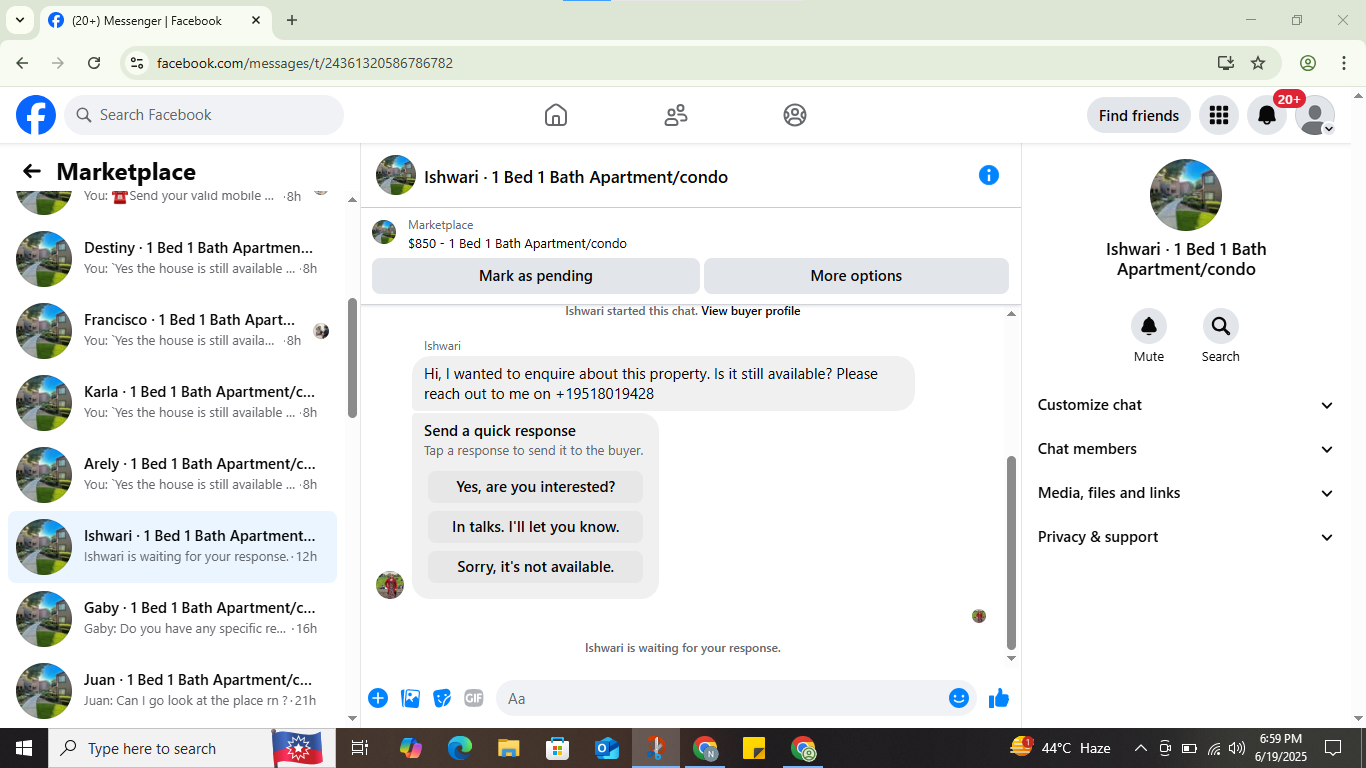Open the conversation information icon
The height and width of the screenshot is (768, 1366).
989,175
